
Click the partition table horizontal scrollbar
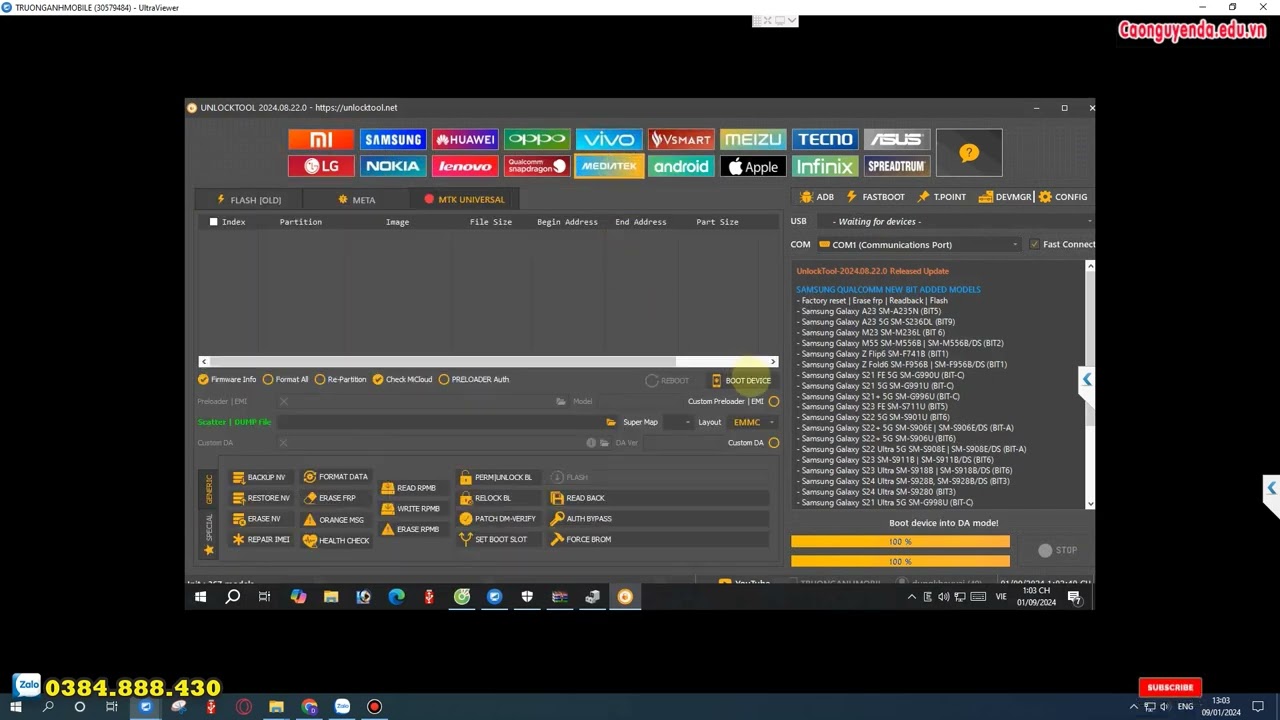(x=488, y=362)
